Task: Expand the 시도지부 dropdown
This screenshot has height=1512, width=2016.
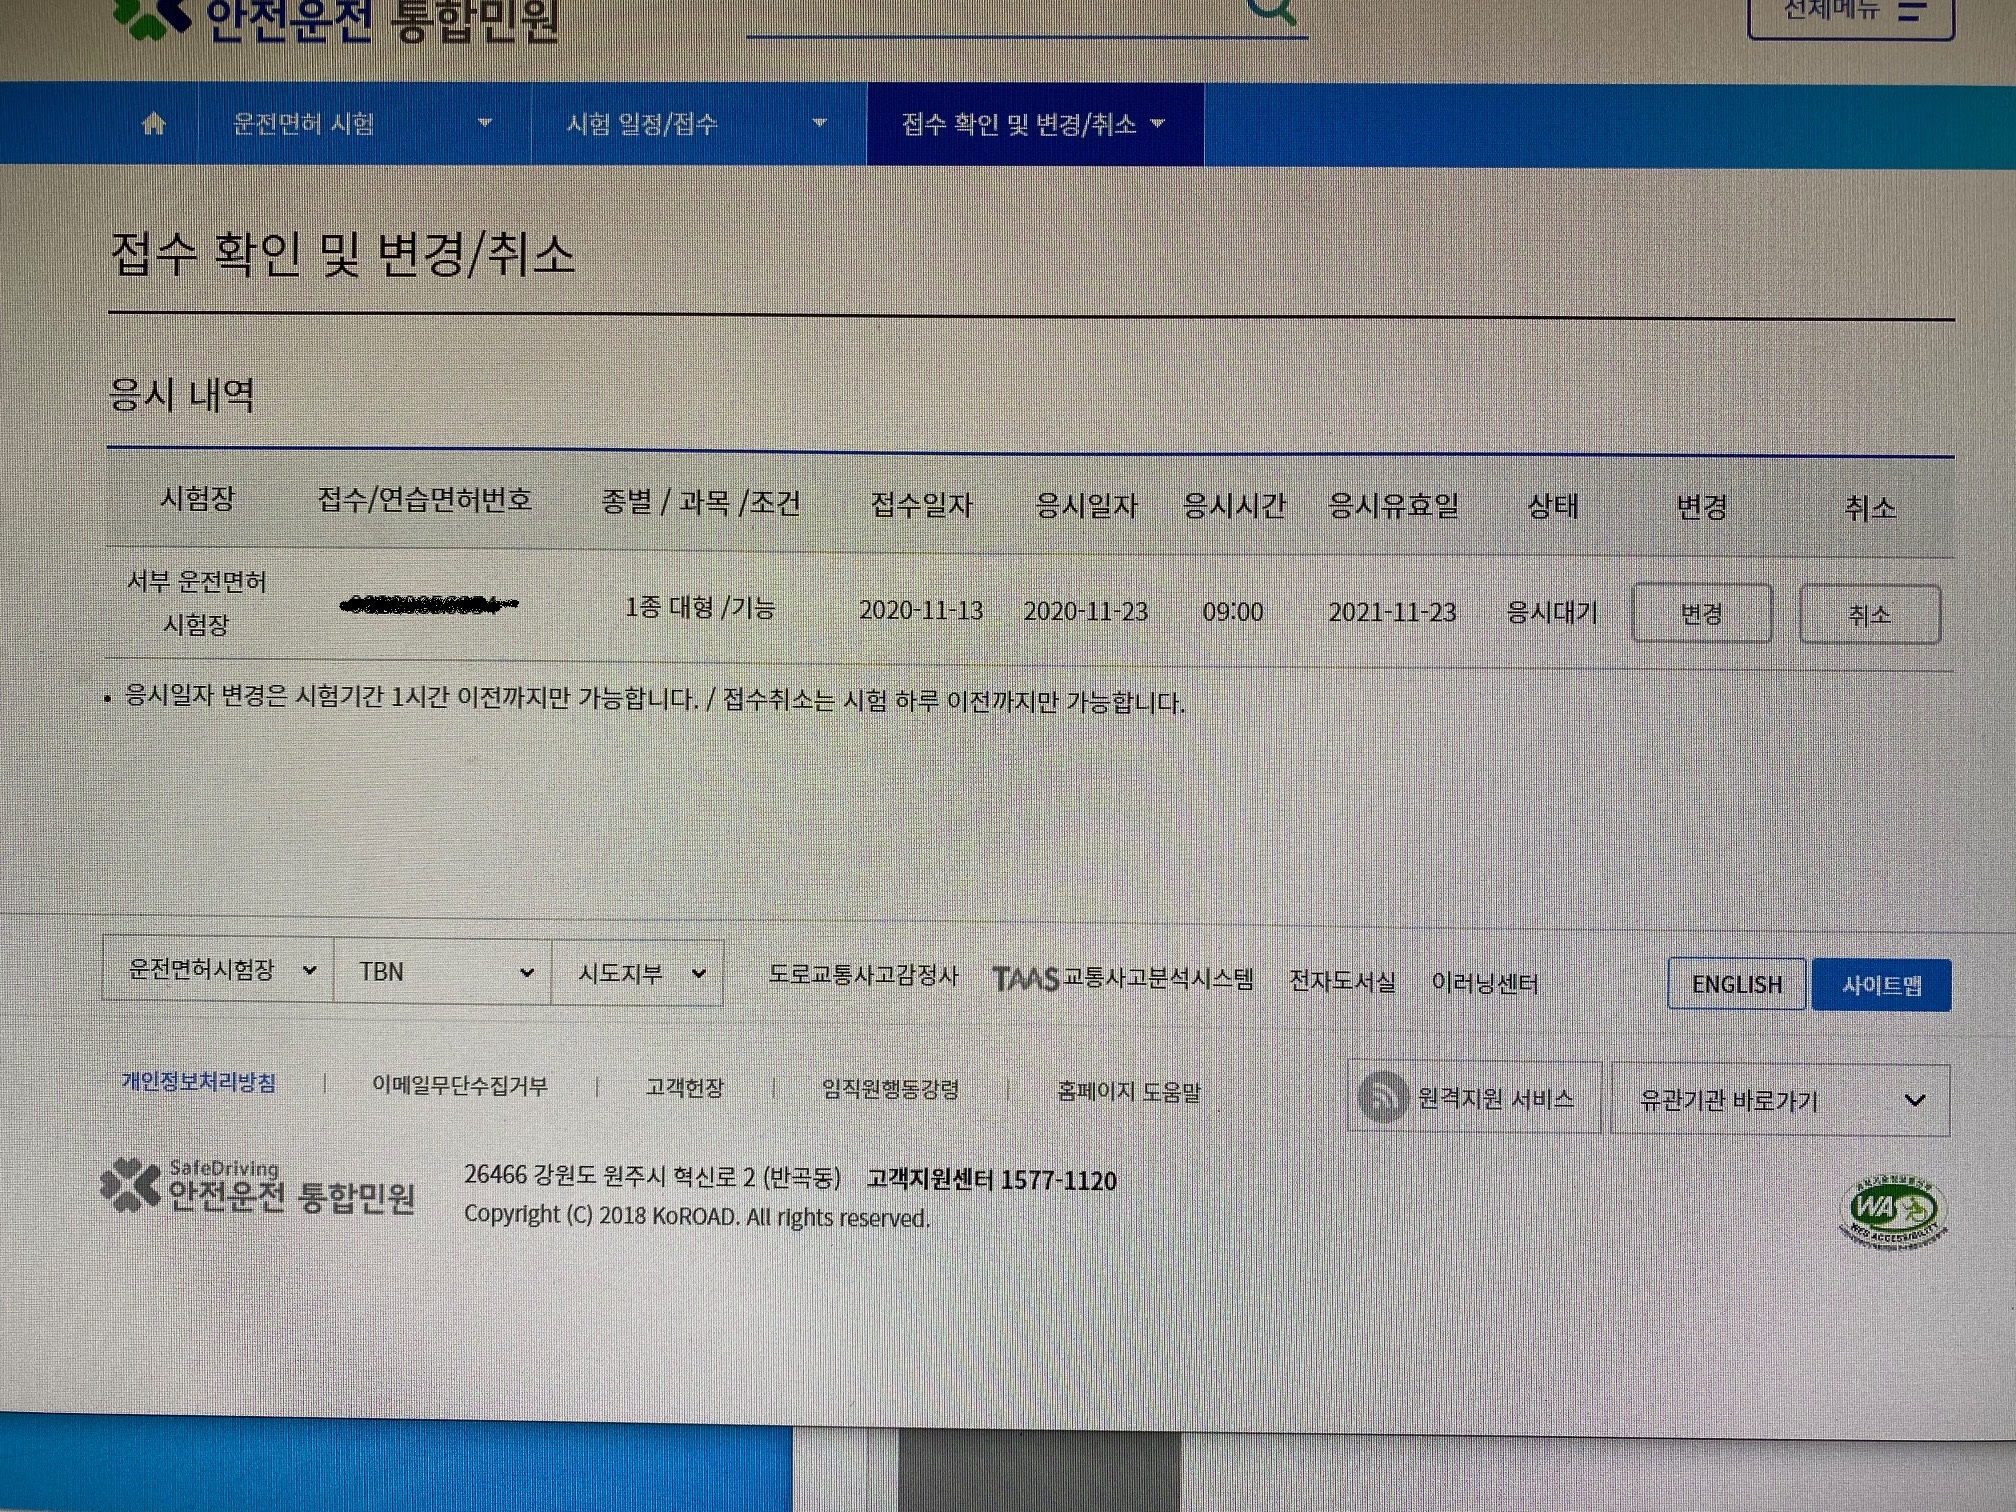Action: (638, 973)
